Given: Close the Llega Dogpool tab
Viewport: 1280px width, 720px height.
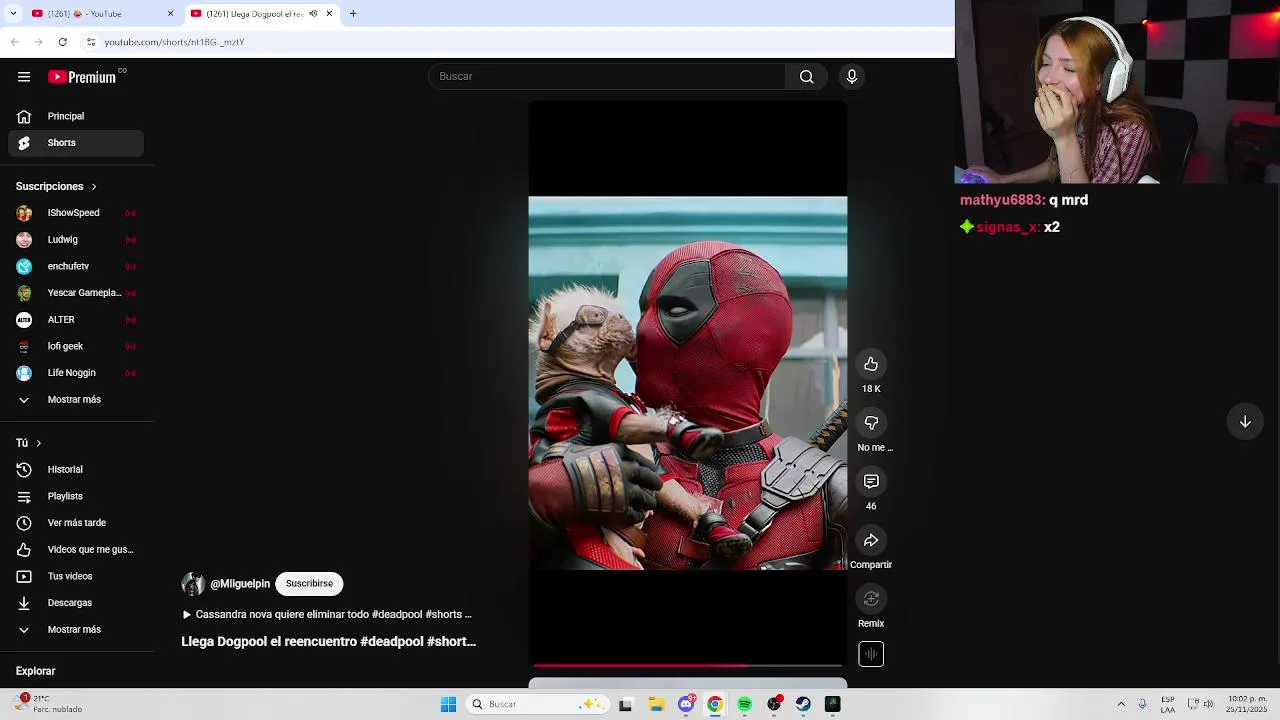Looking at the screenshot, I should 329,14.
